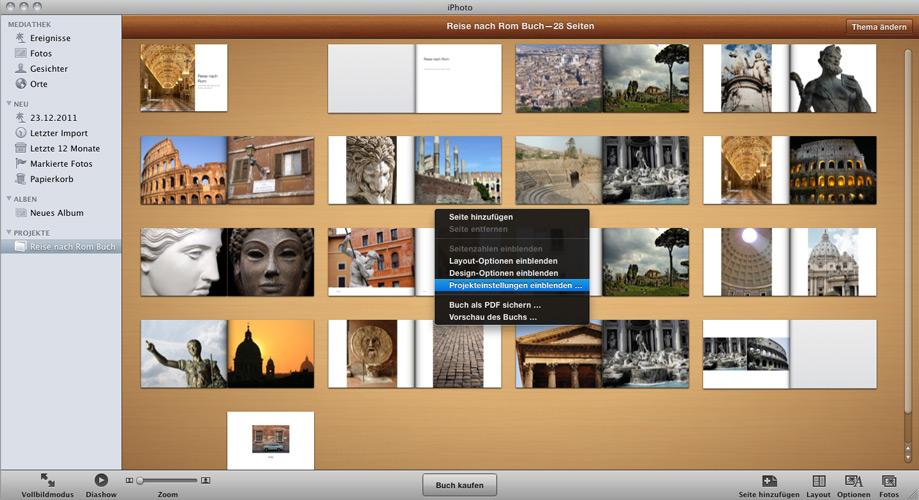The width and height of the screenshot is (919, 500).
Task: Select the Colosseum page spread thumbnail
Action: [x=227, y=170]
